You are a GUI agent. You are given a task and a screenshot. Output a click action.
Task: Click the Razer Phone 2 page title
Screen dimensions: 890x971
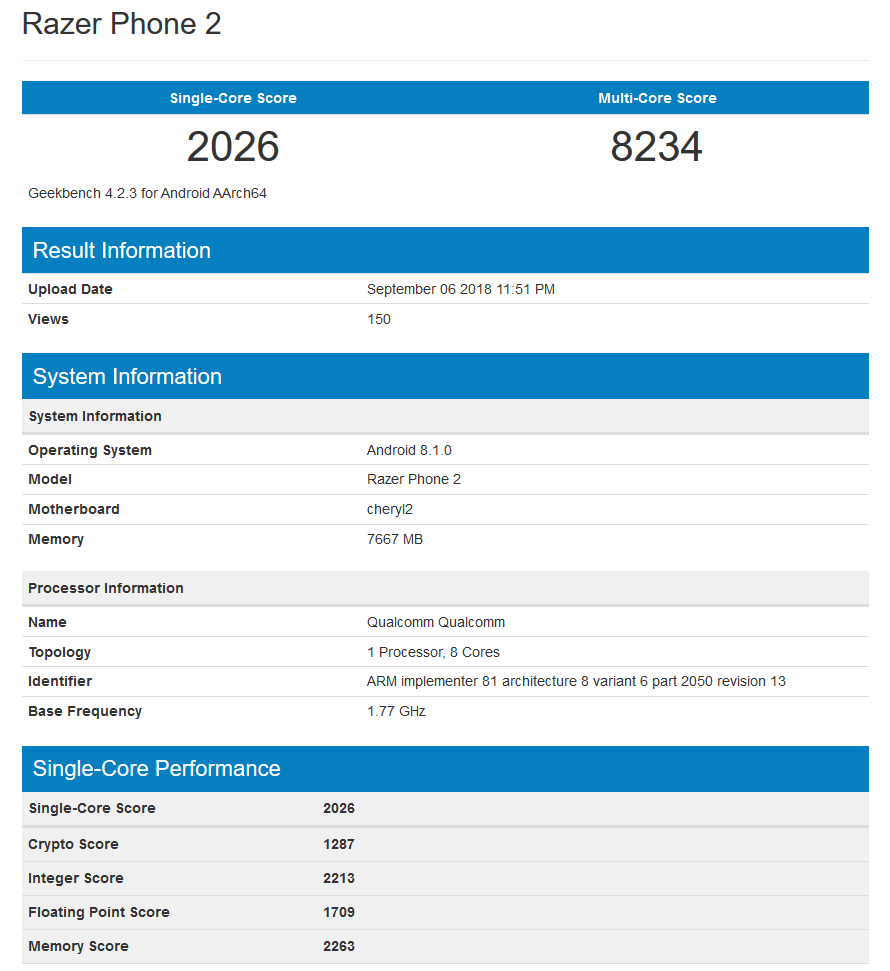click(121, 24)
